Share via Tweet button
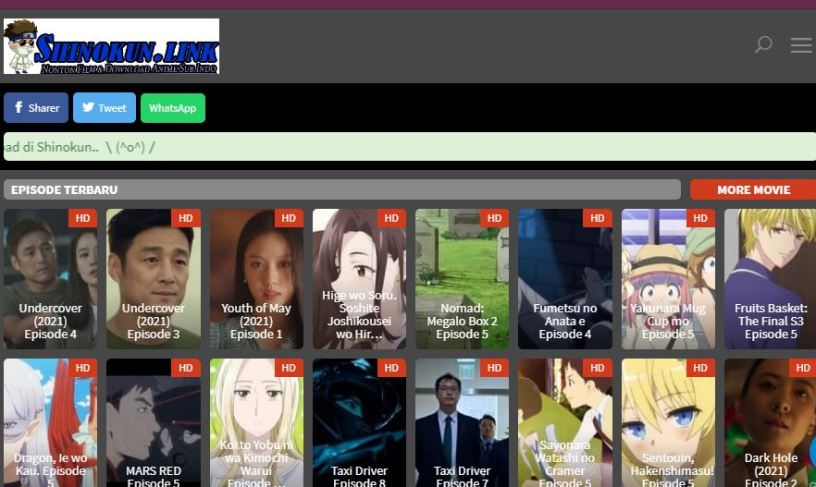This screenshot has width=816, height=487. [x=104, y=108]
